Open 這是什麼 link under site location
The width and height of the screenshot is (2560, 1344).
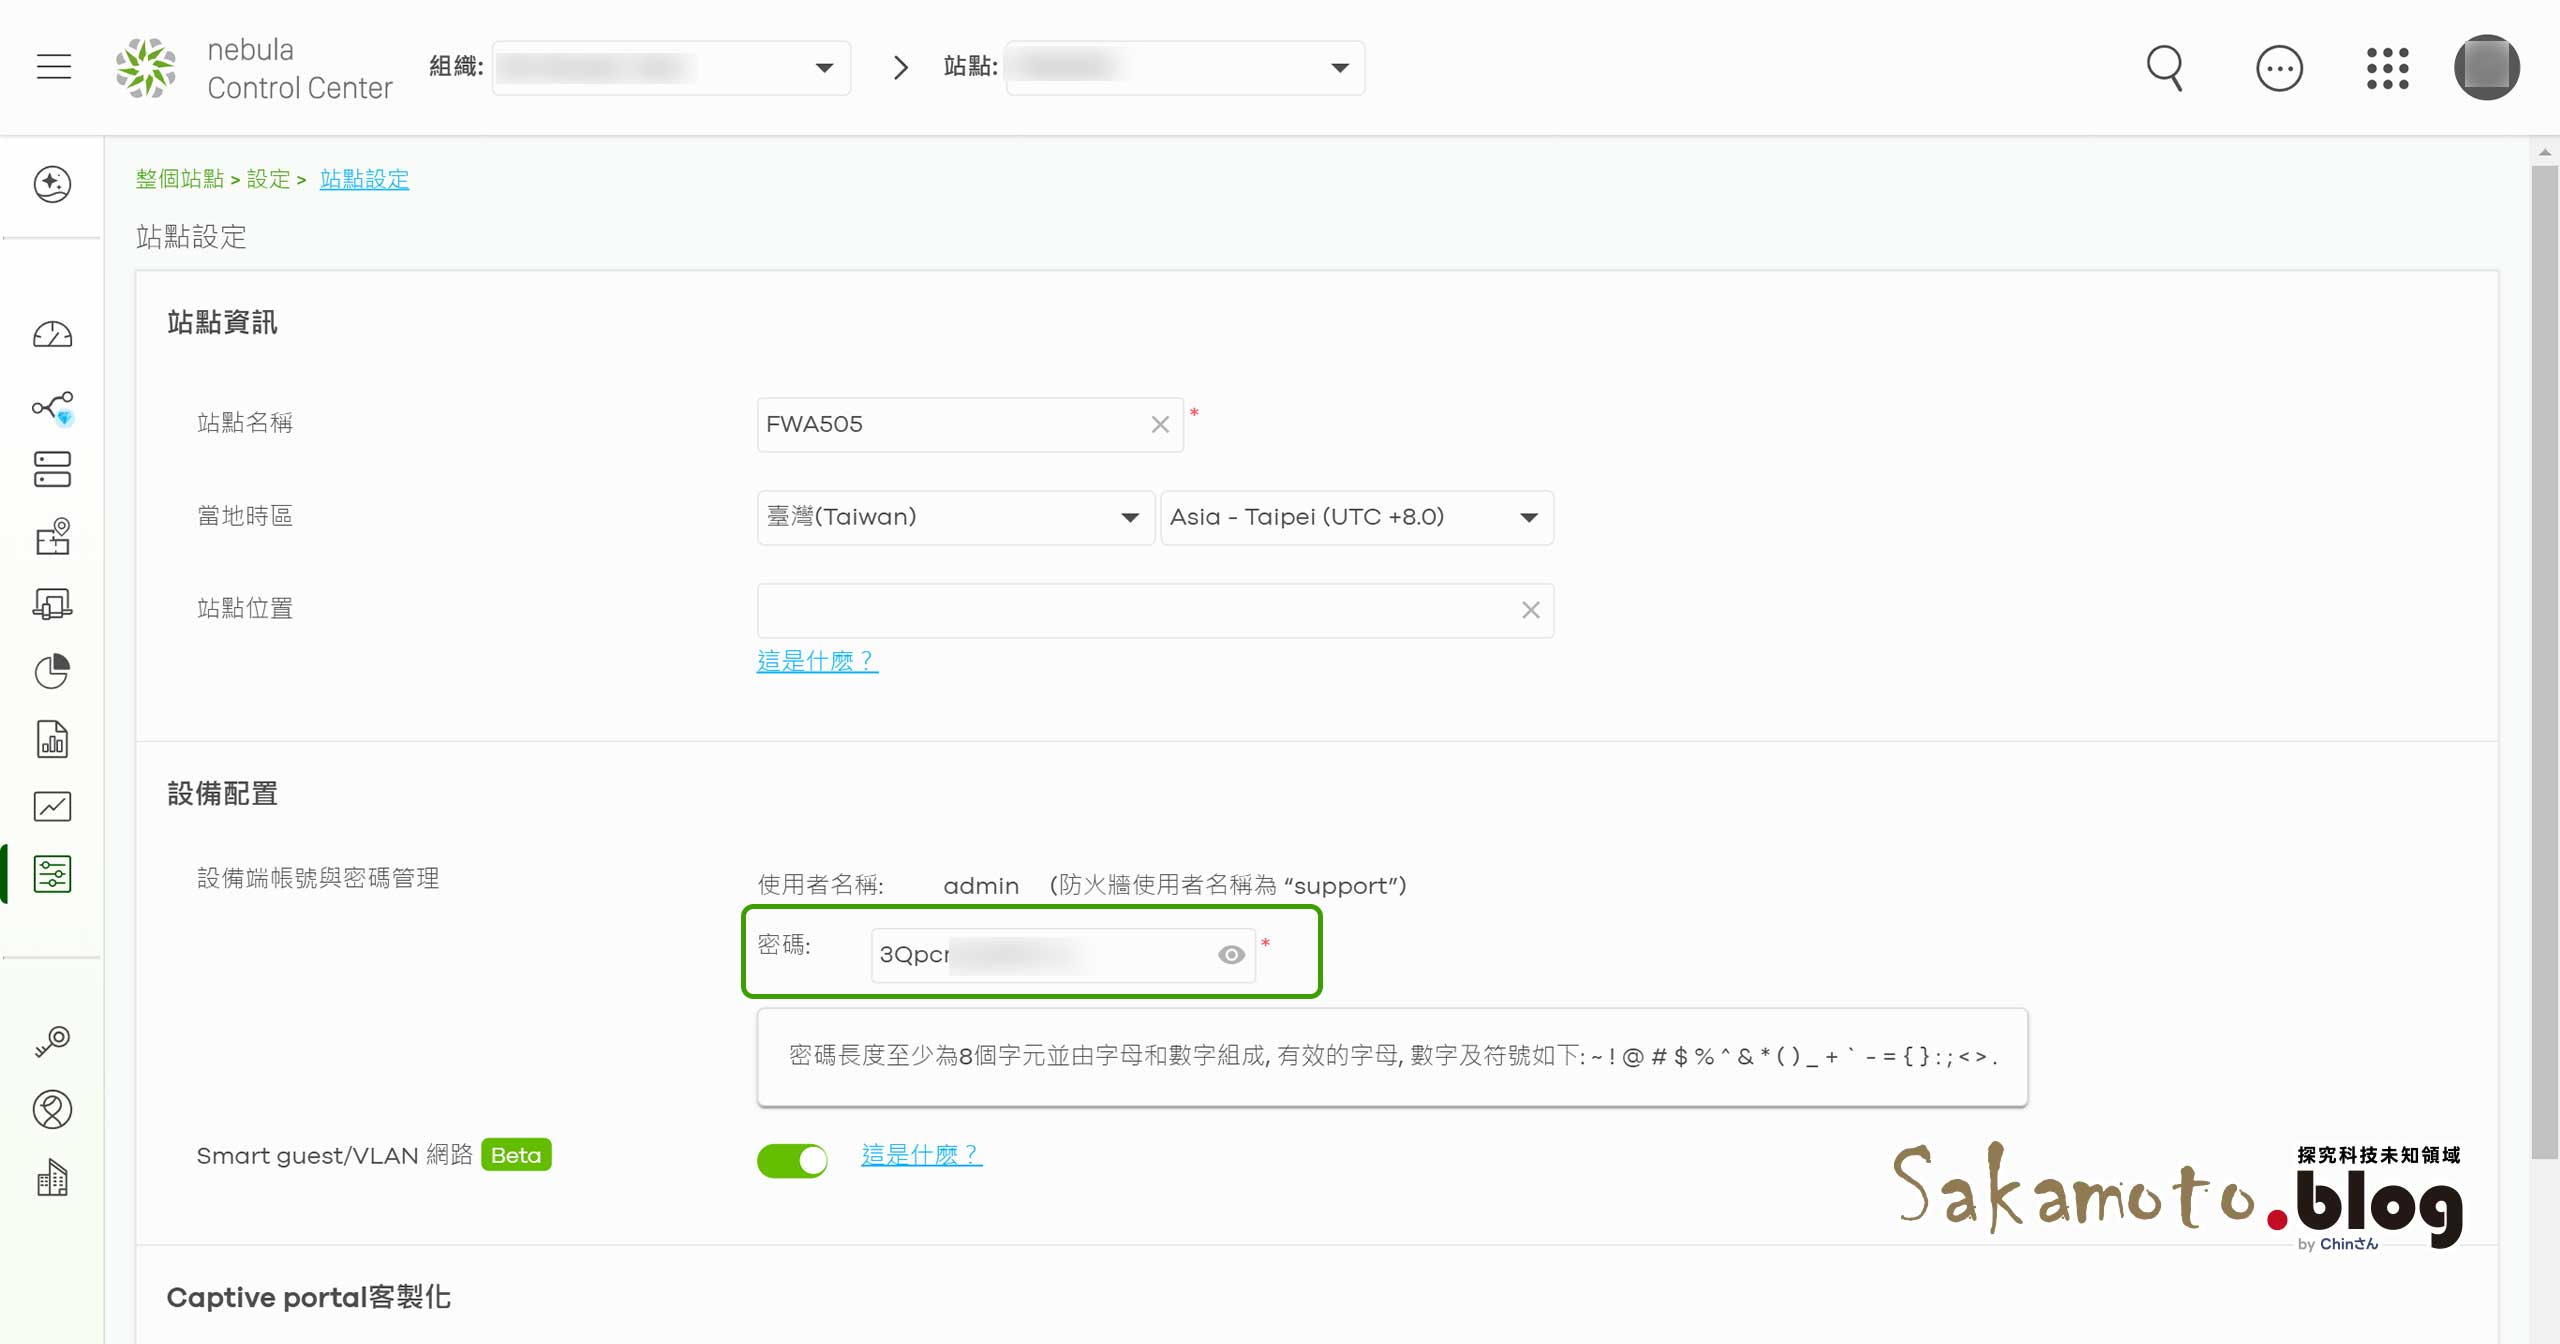click(x=817, y=661)
